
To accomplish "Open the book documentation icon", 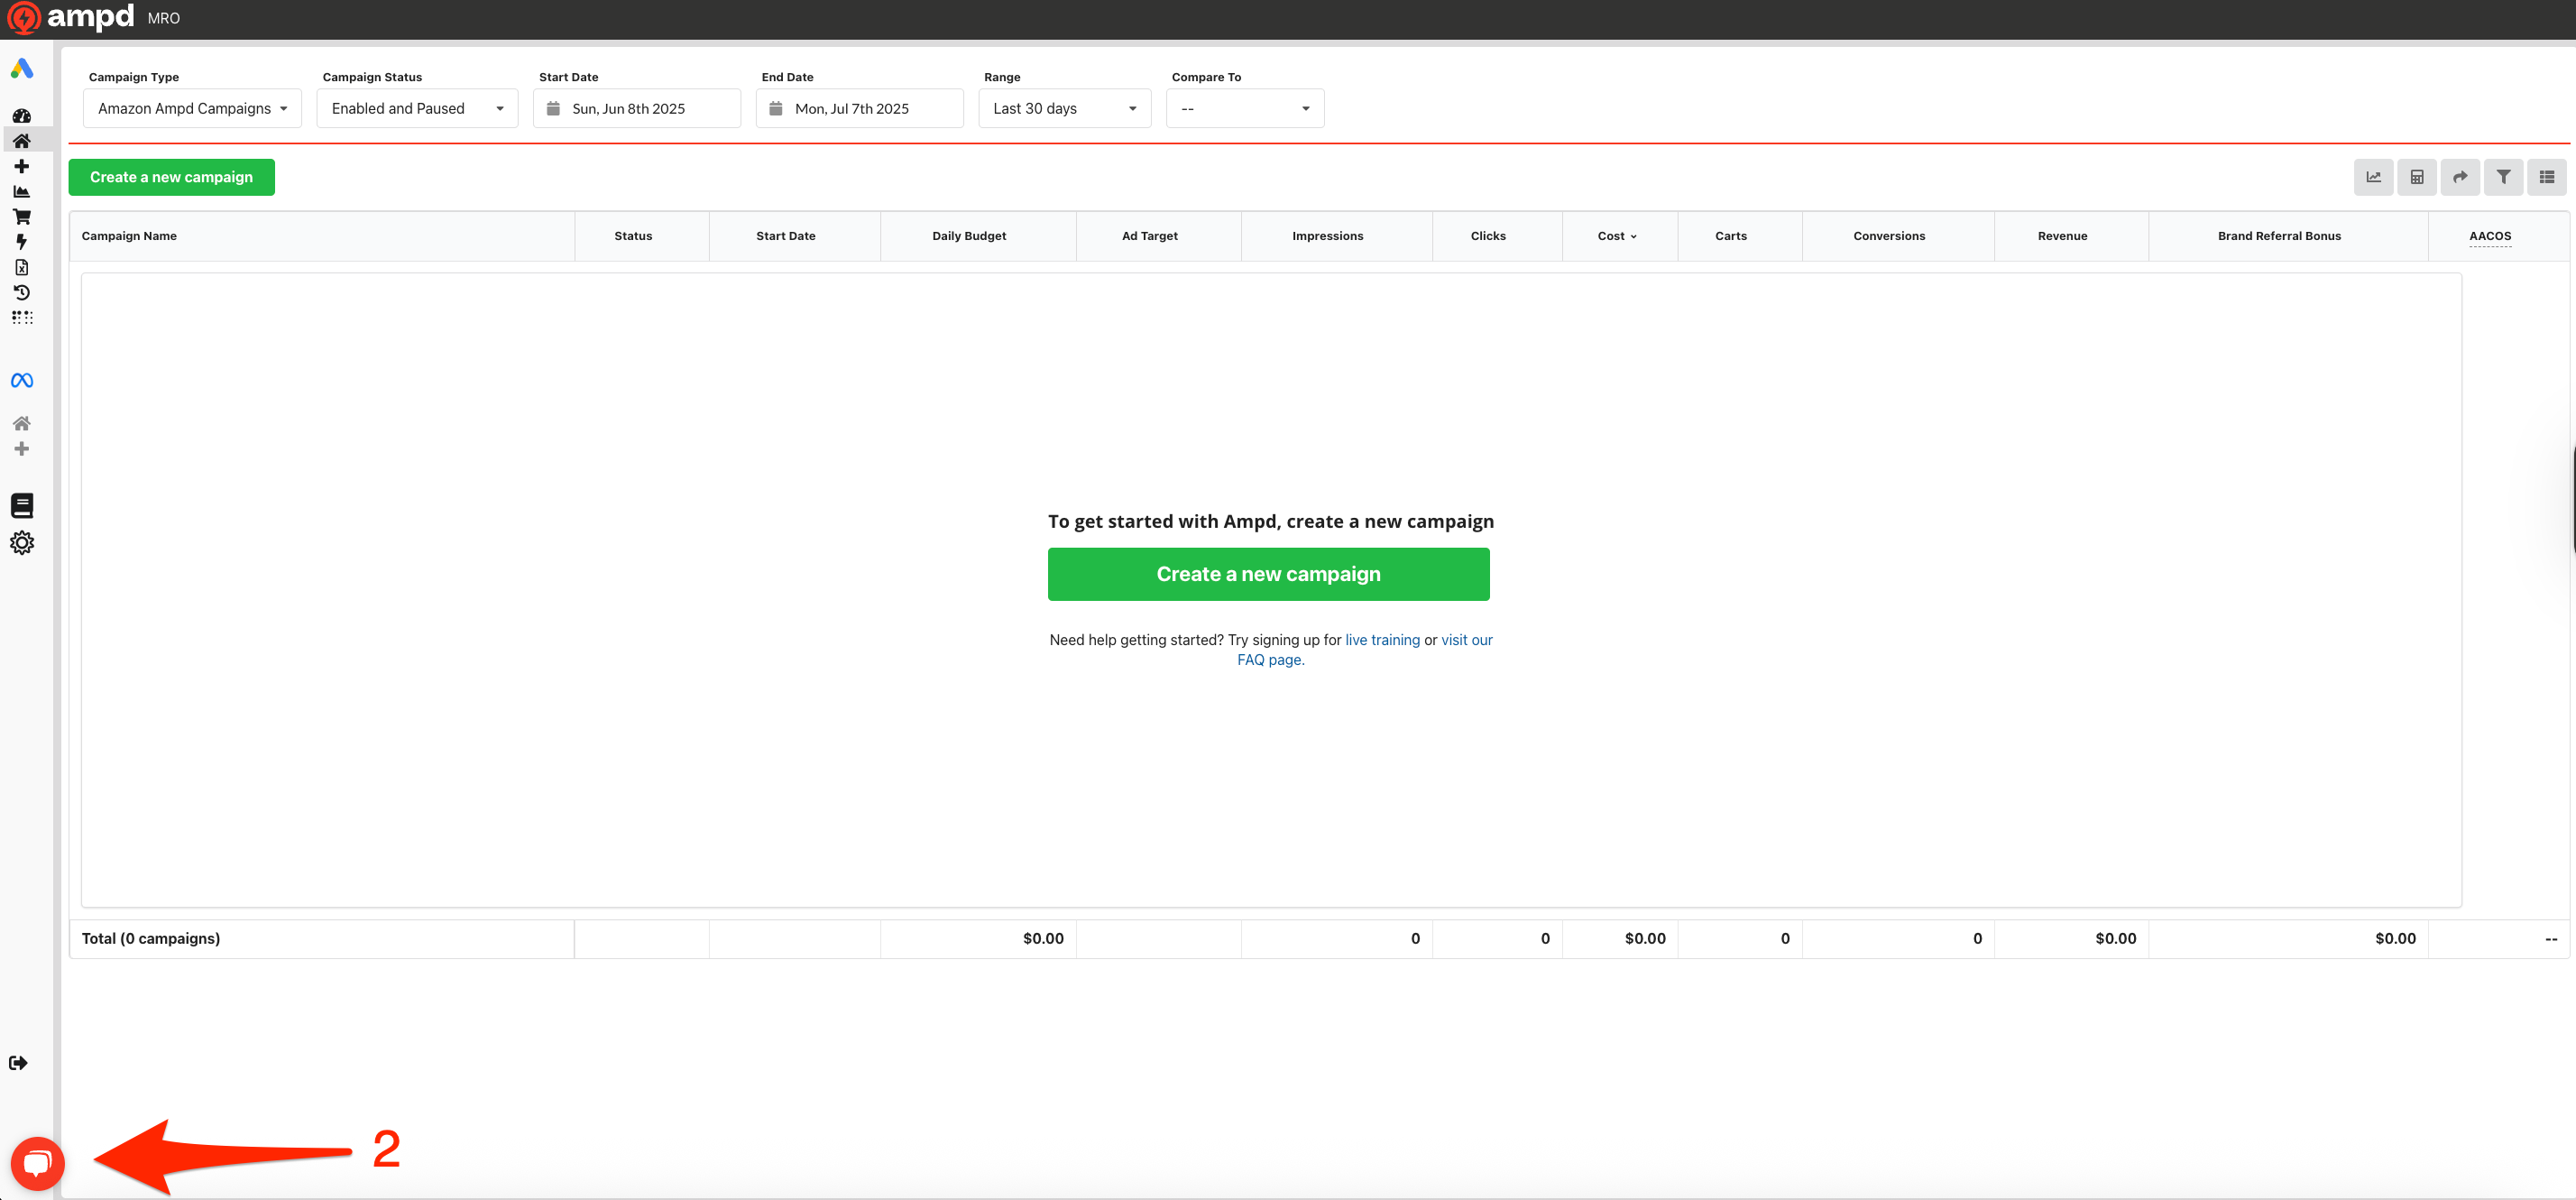I will 22,505.
